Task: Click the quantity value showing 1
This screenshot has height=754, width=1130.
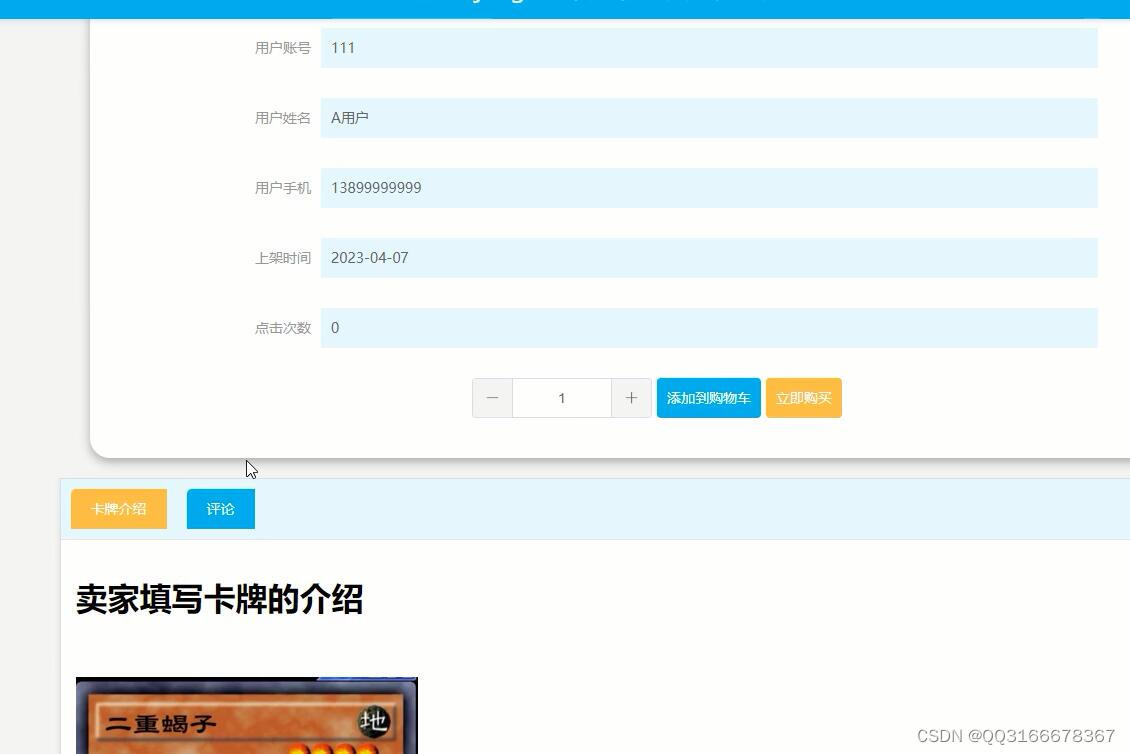Action: 561,397
